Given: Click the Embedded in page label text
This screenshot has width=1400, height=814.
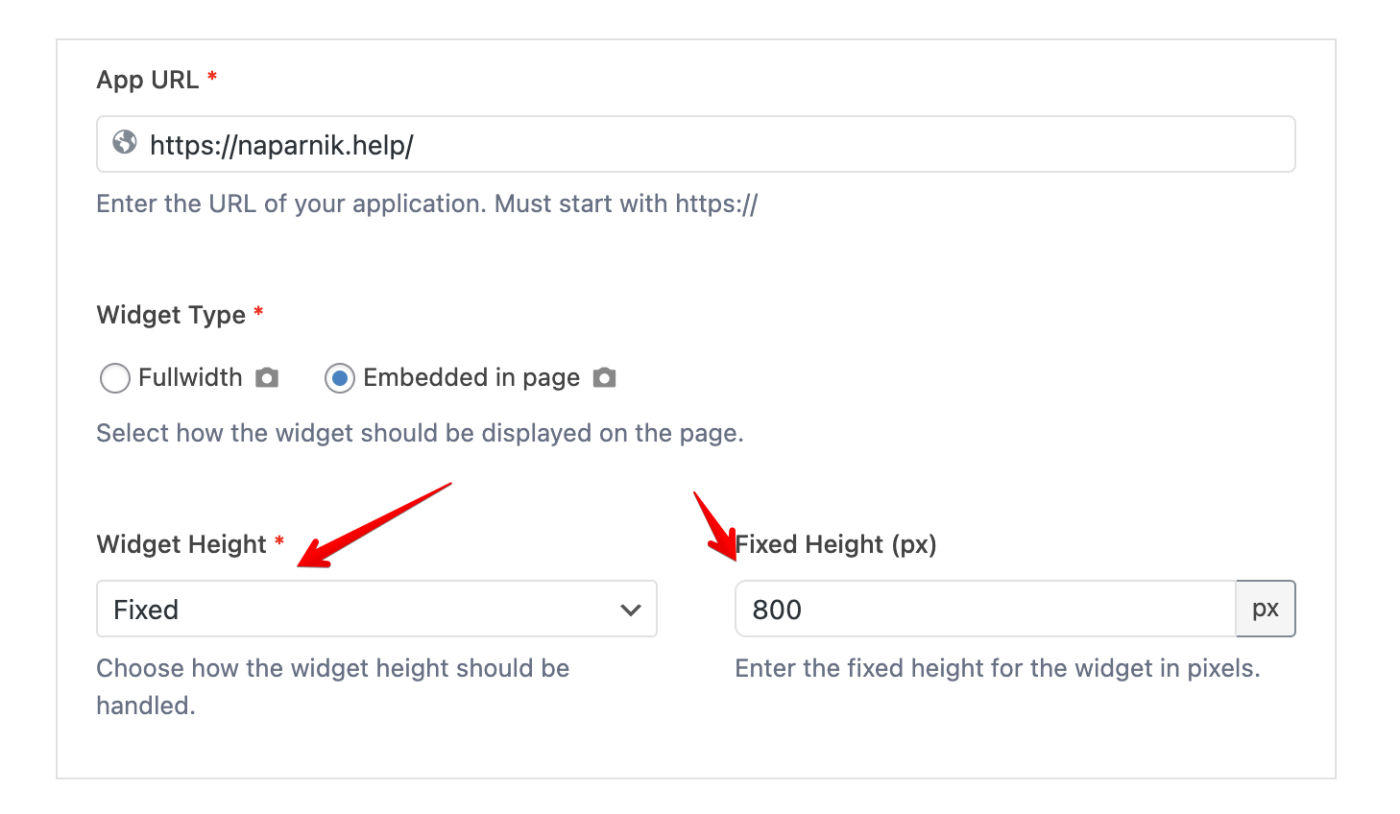Looking at the screenshot, I should tap(471, 378).
